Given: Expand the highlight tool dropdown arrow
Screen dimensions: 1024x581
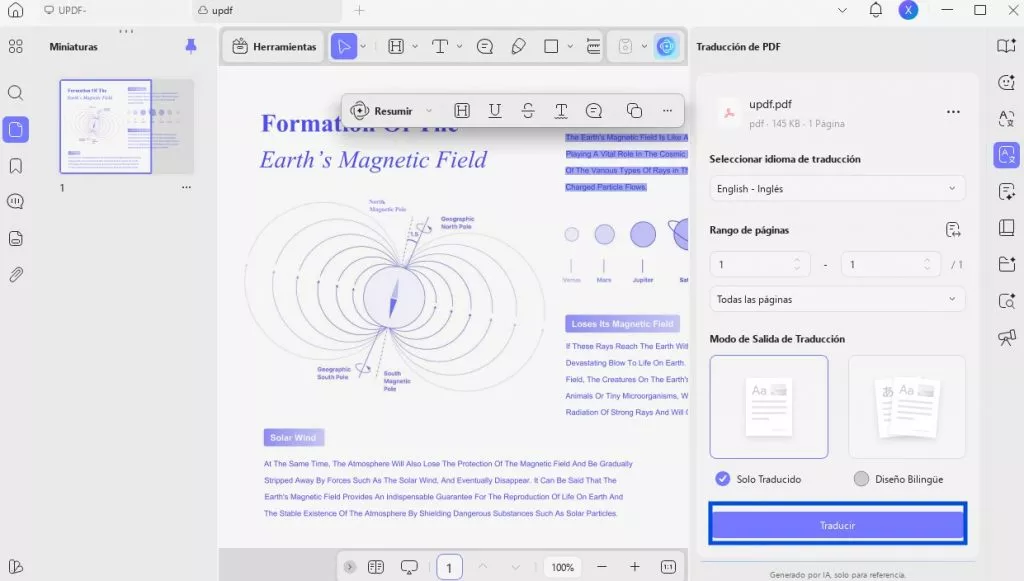Looking at the screenshot, I should (x=415, y=46).
